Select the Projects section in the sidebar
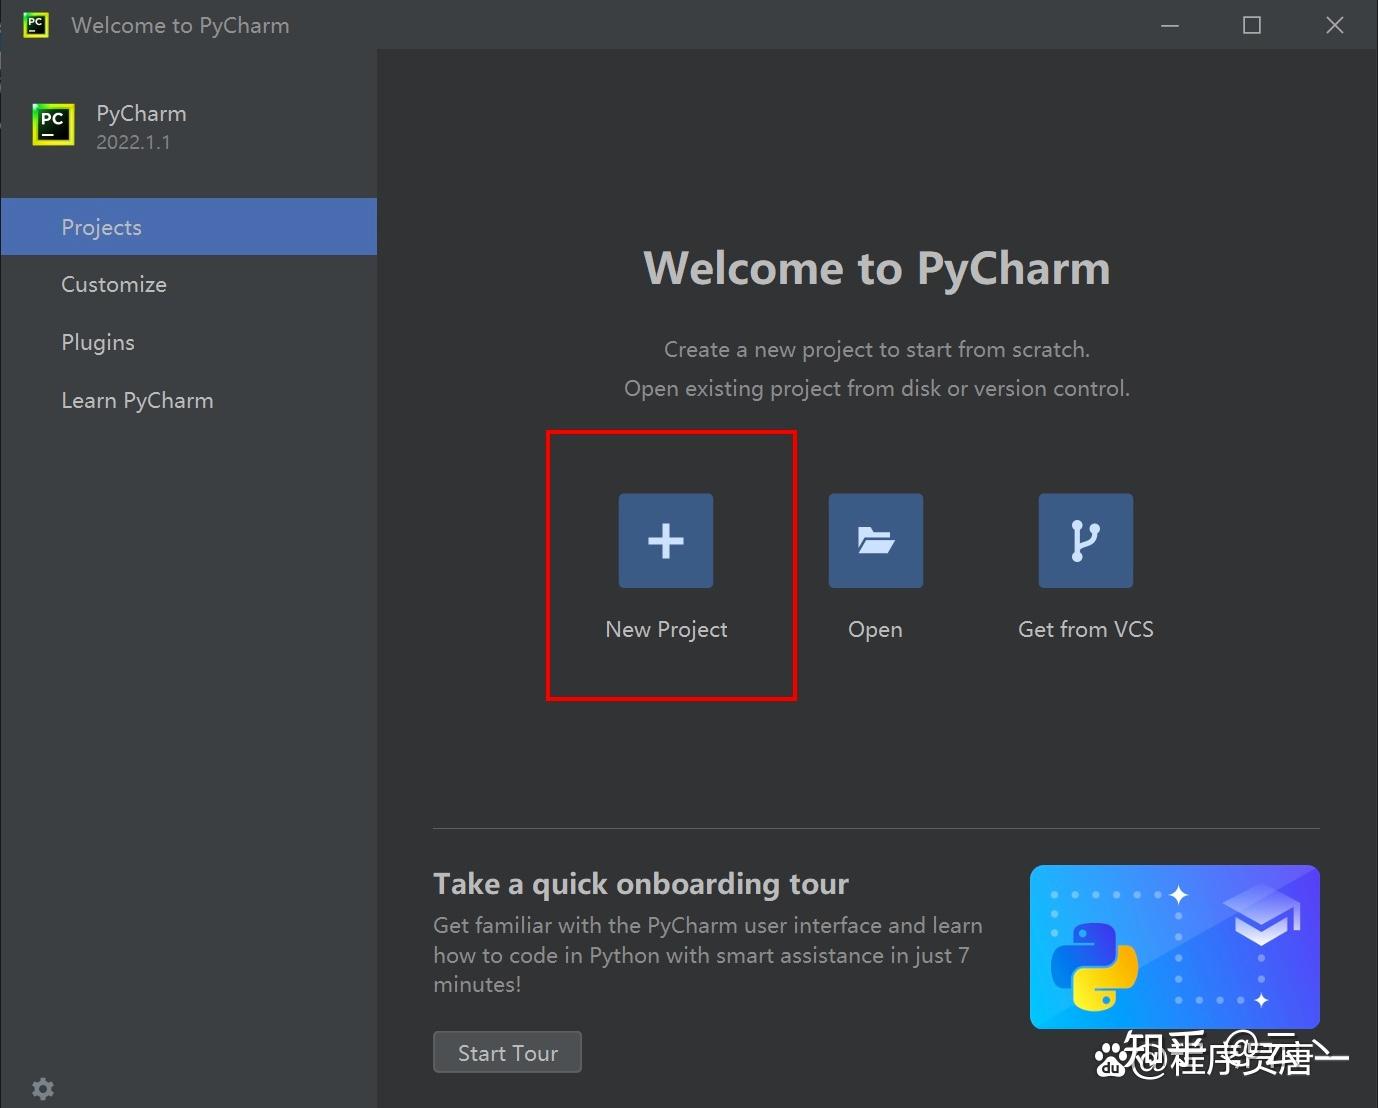 100,227
